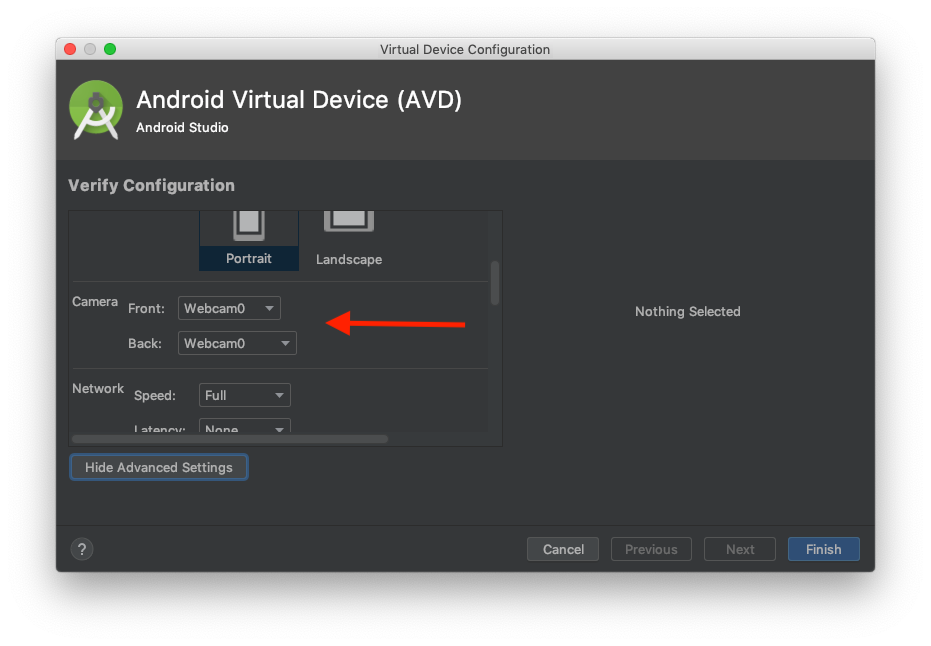
Task: Click the Android Studio logo icon
Action: click(x=96, y=109)
